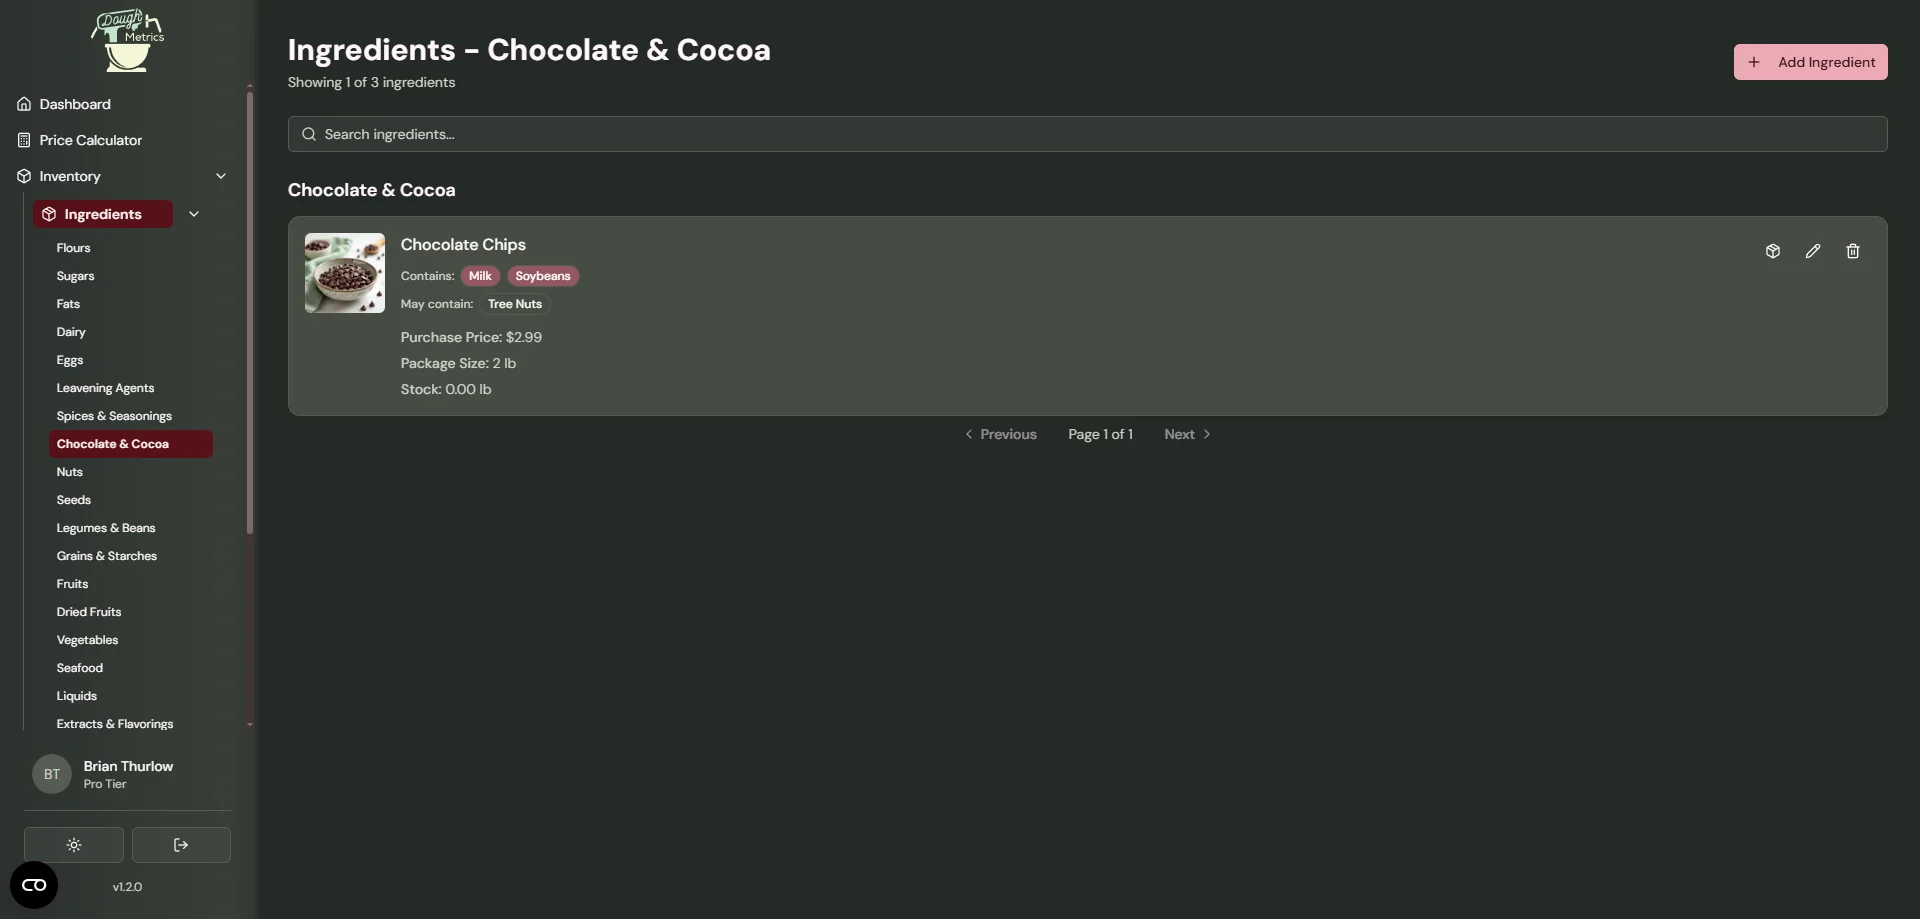Select the Milk allergen badge
Image resolution: width=1920 pixels, height=919 pixels.
(480, 275)
